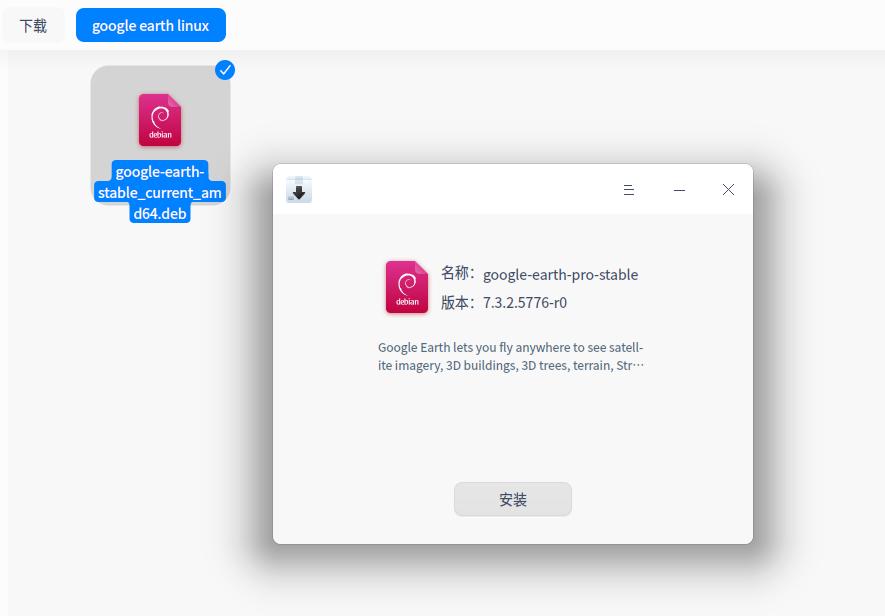The height and width of the screenshot is (616, 885).
Task: Minimize the package installer window
Action: [680, 190]
